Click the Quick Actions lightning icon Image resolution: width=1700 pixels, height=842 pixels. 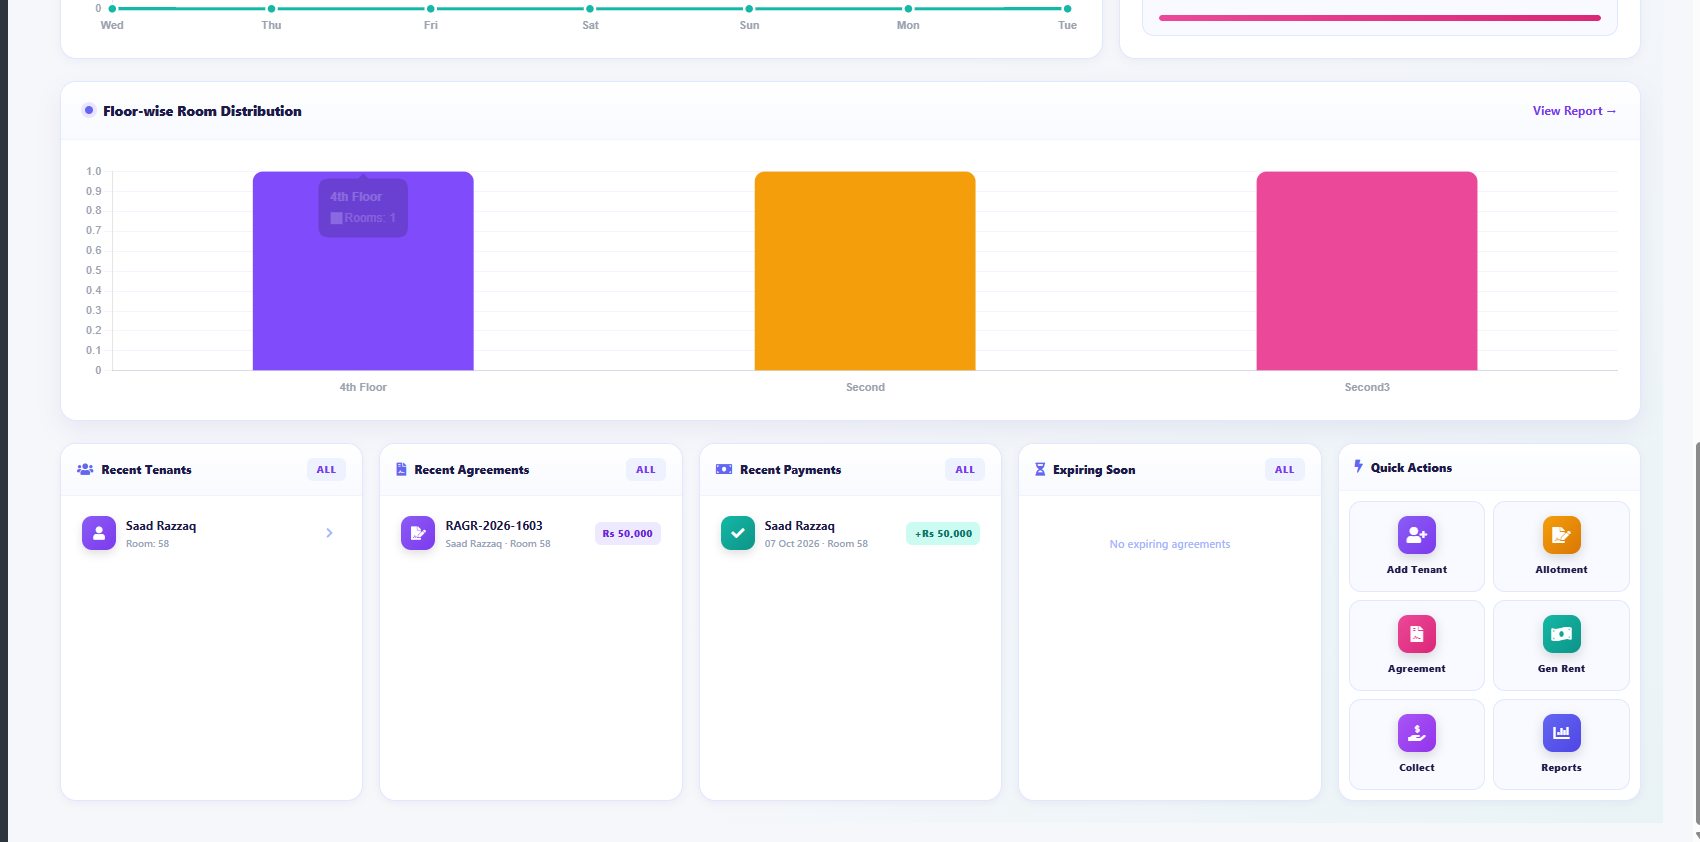1358,466
